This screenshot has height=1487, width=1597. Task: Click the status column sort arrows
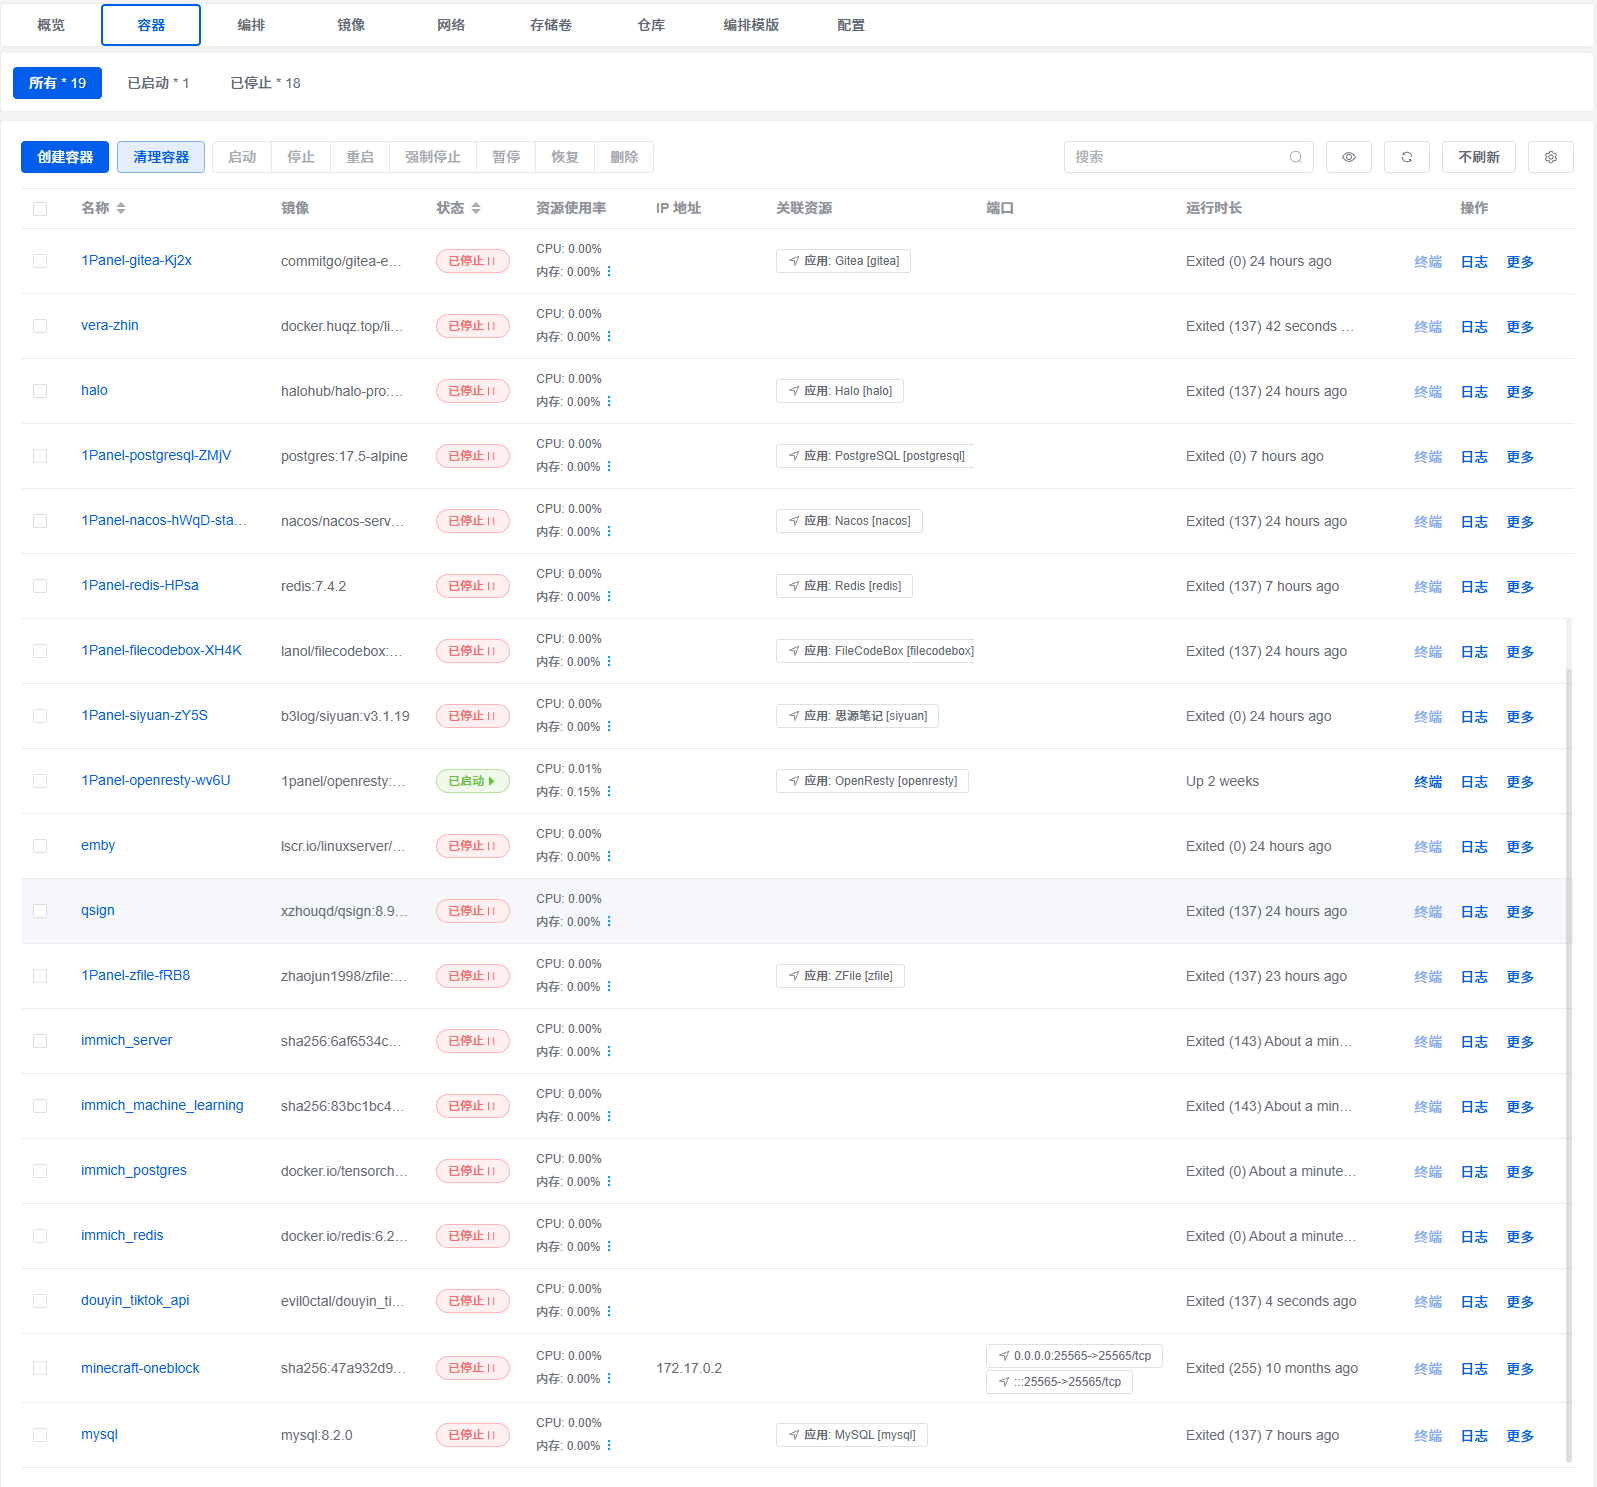(x=476, y=208)
